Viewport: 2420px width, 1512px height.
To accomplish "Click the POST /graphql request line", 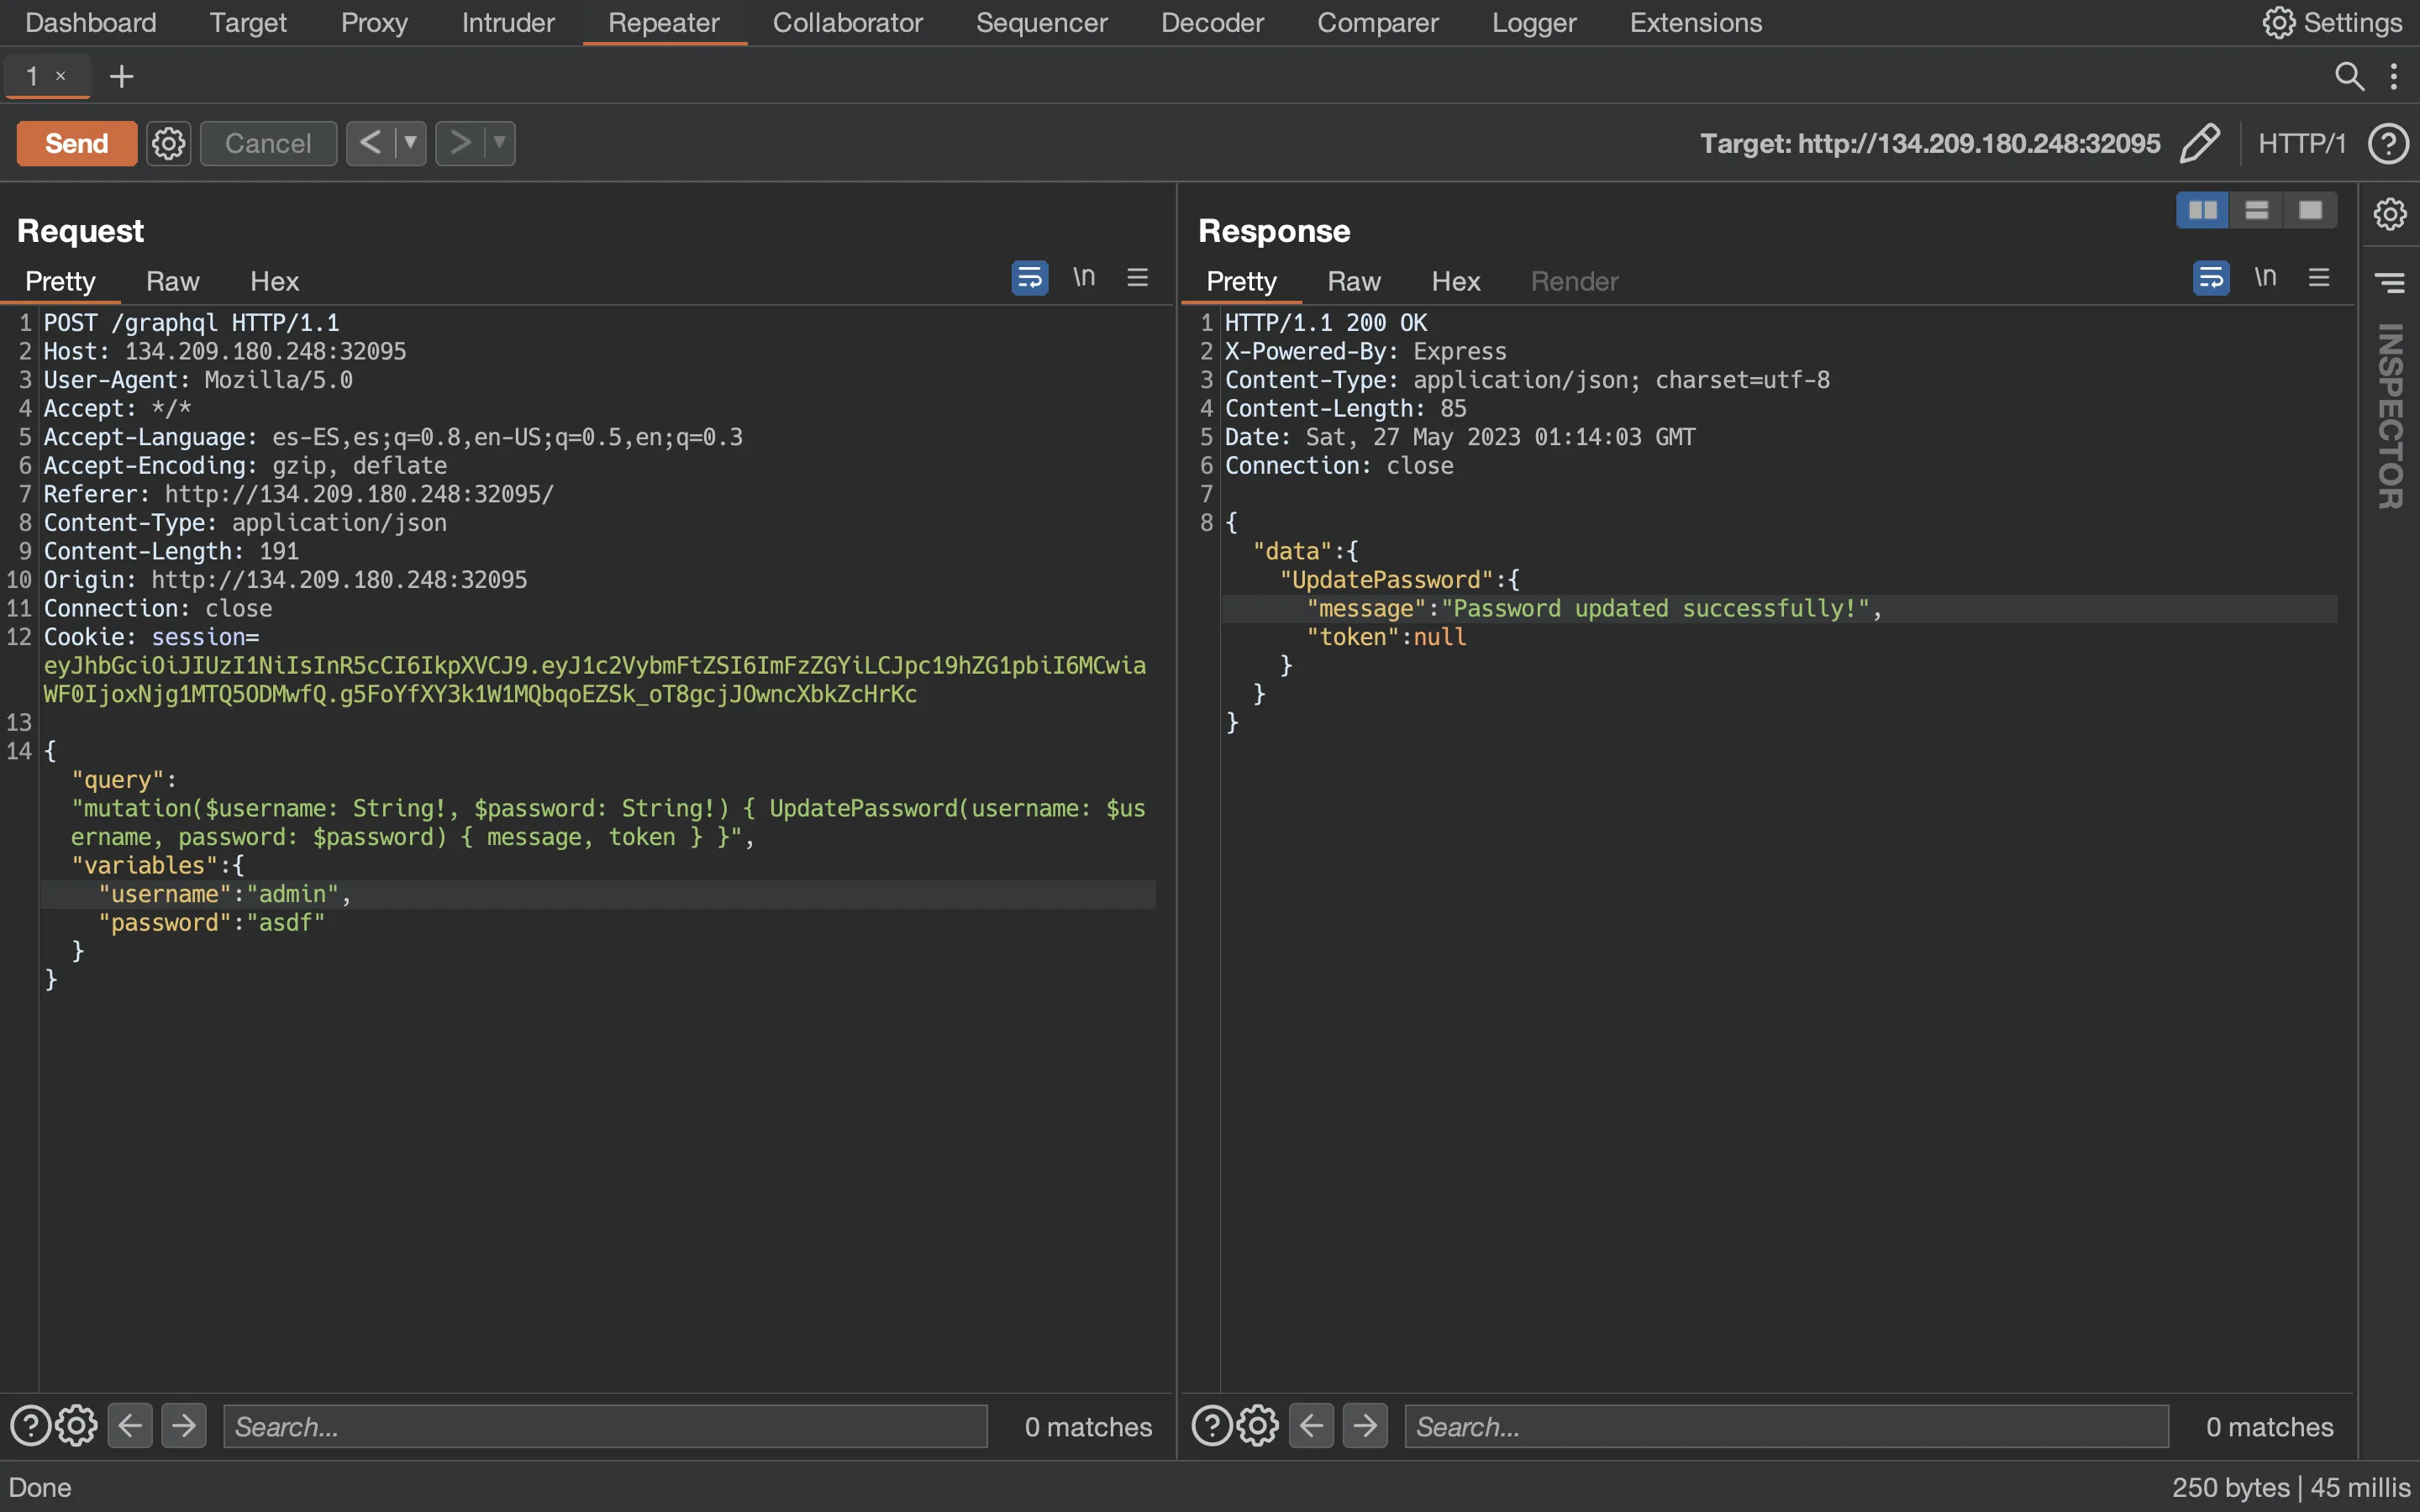I will [x=192, y=323].
